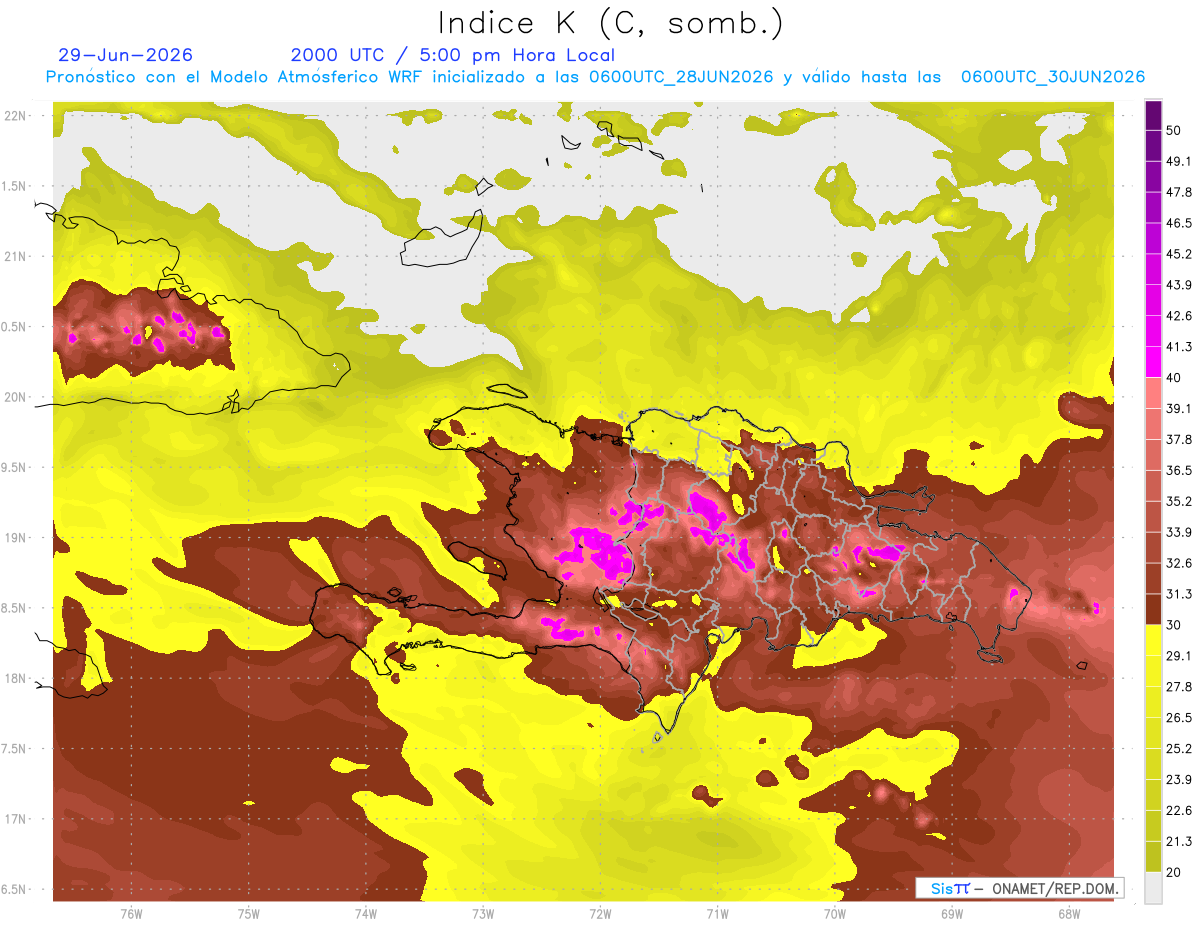The height and width of the screenshot is (927, 1200).
Task: Pick the gray colorbar band below 20
Action: [1153, 887]
